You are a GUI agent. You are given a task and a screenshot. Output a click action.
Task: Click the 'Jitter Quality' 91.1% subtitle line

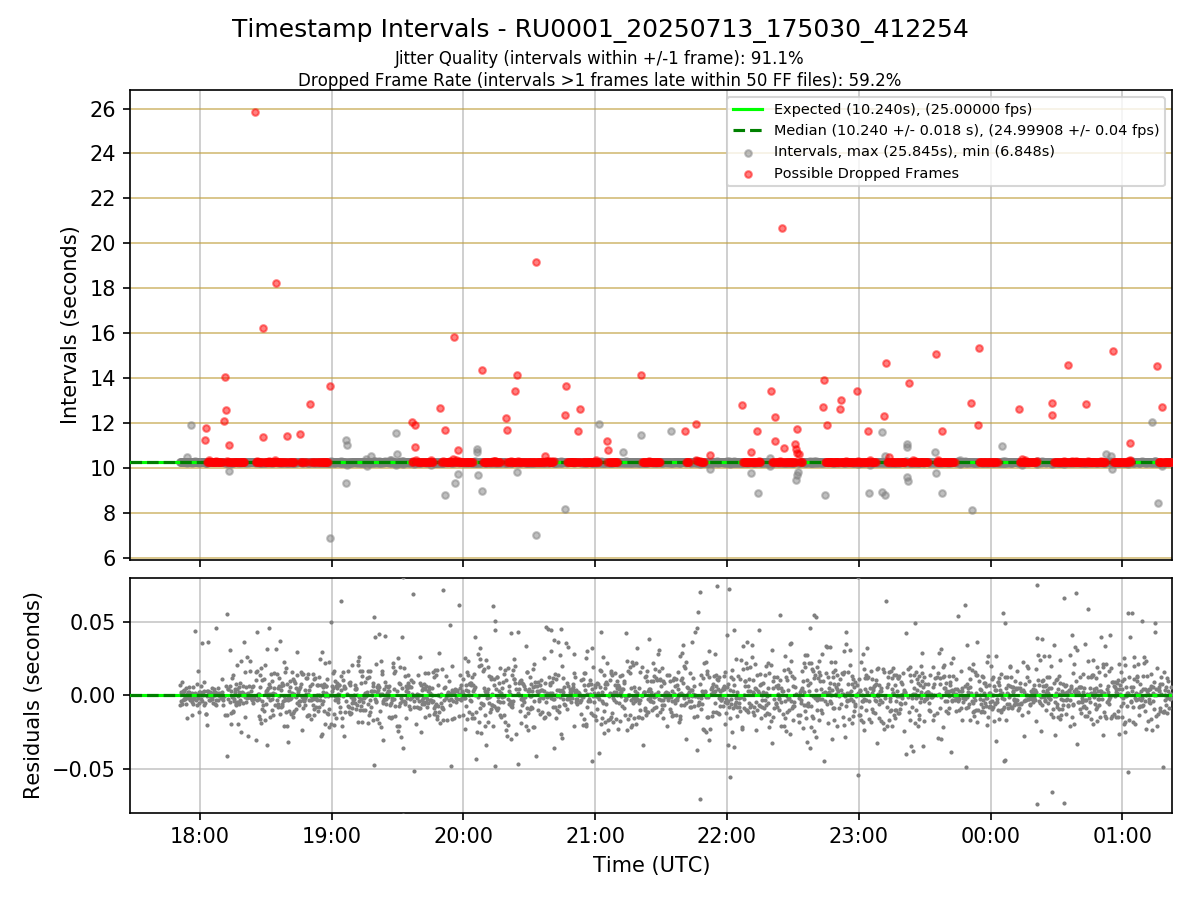pos(599,58)
